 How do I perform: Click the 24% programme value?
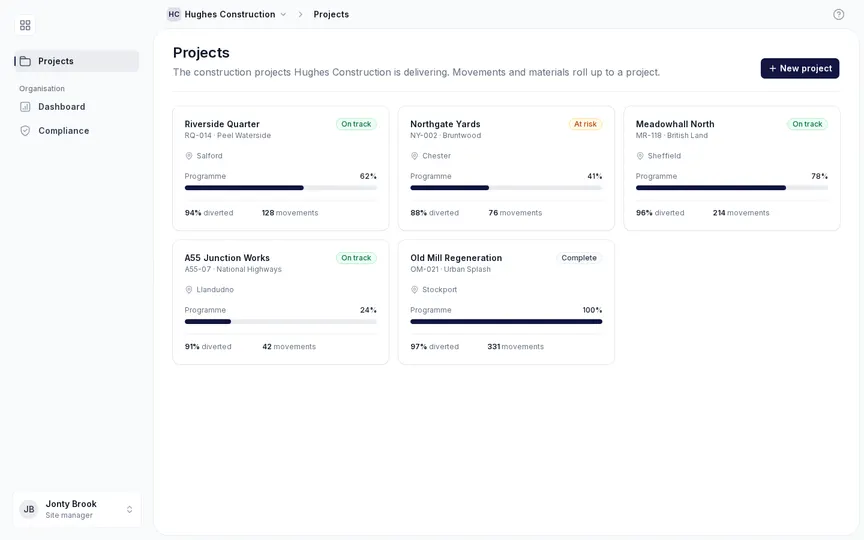[368, 310]
